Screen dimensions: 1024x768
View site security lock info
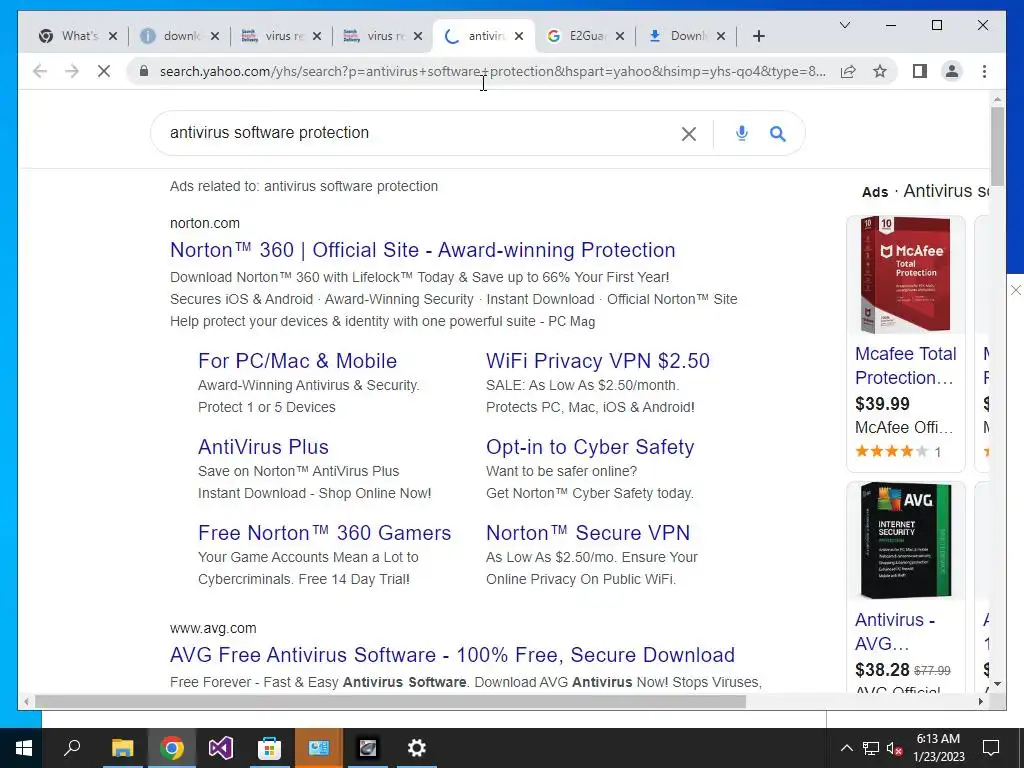[x=144, y=71]
